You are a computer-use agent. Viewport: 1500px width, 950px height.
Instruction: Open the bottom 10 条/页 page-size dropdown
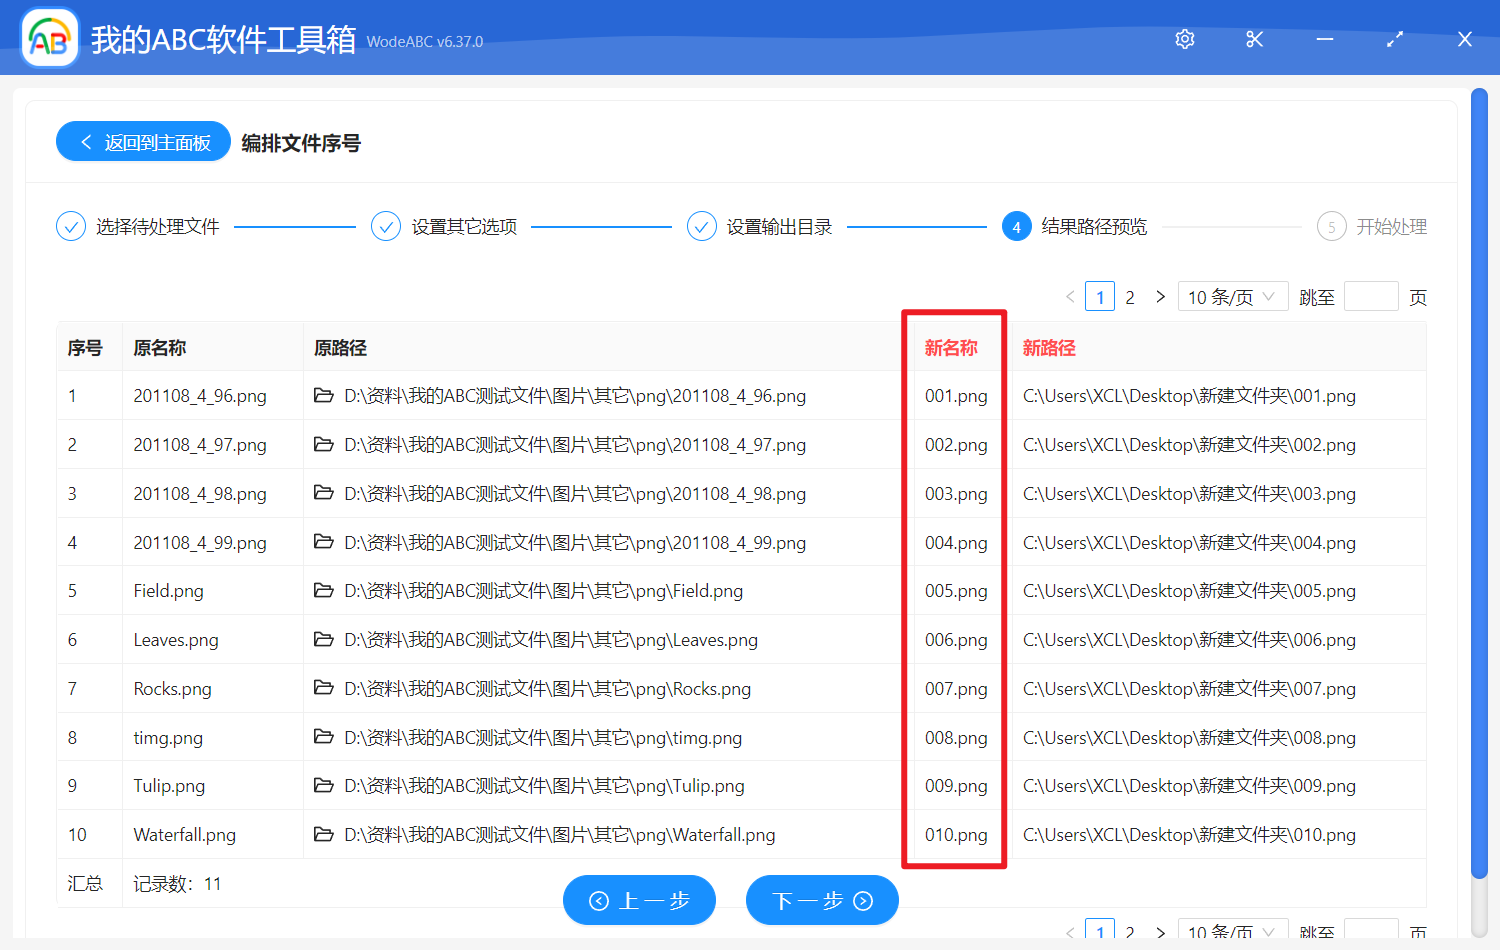(x=1232, y=929)
